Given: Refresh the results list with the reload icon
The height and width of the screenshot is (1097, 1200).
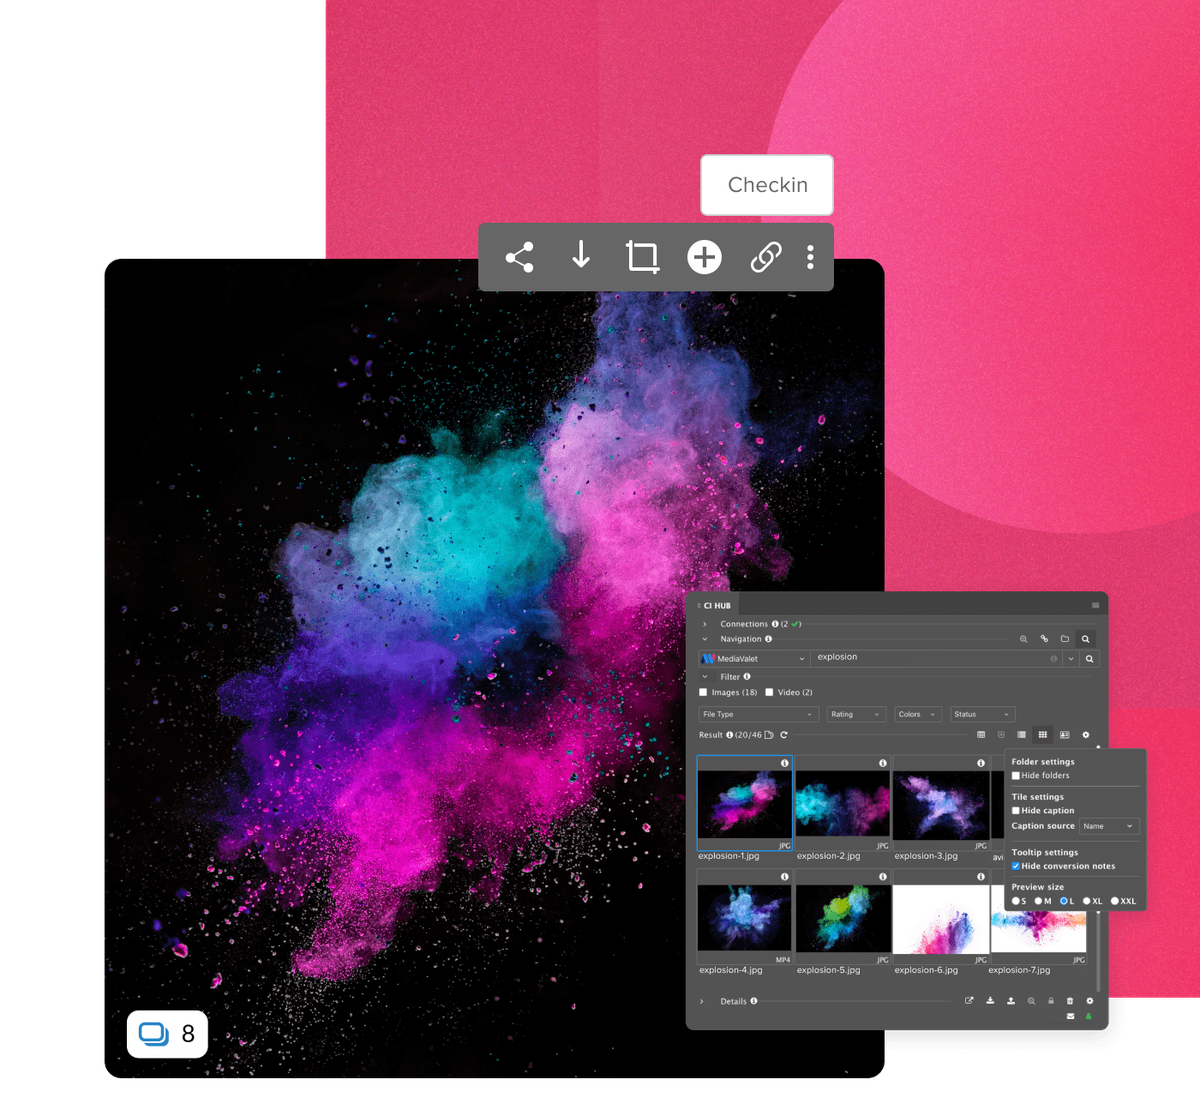Looking at the screenshot, I should (784, 734).
